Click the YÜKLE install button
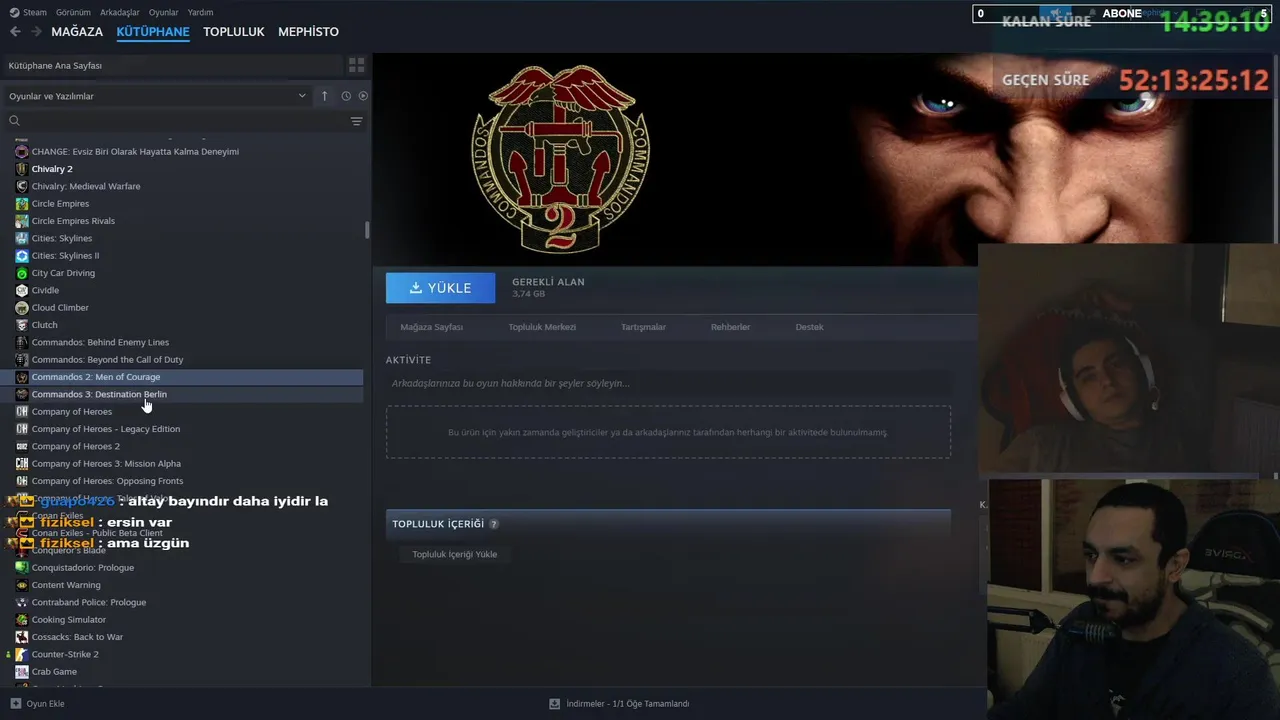1280x720 pixels. tap(440, 288)
